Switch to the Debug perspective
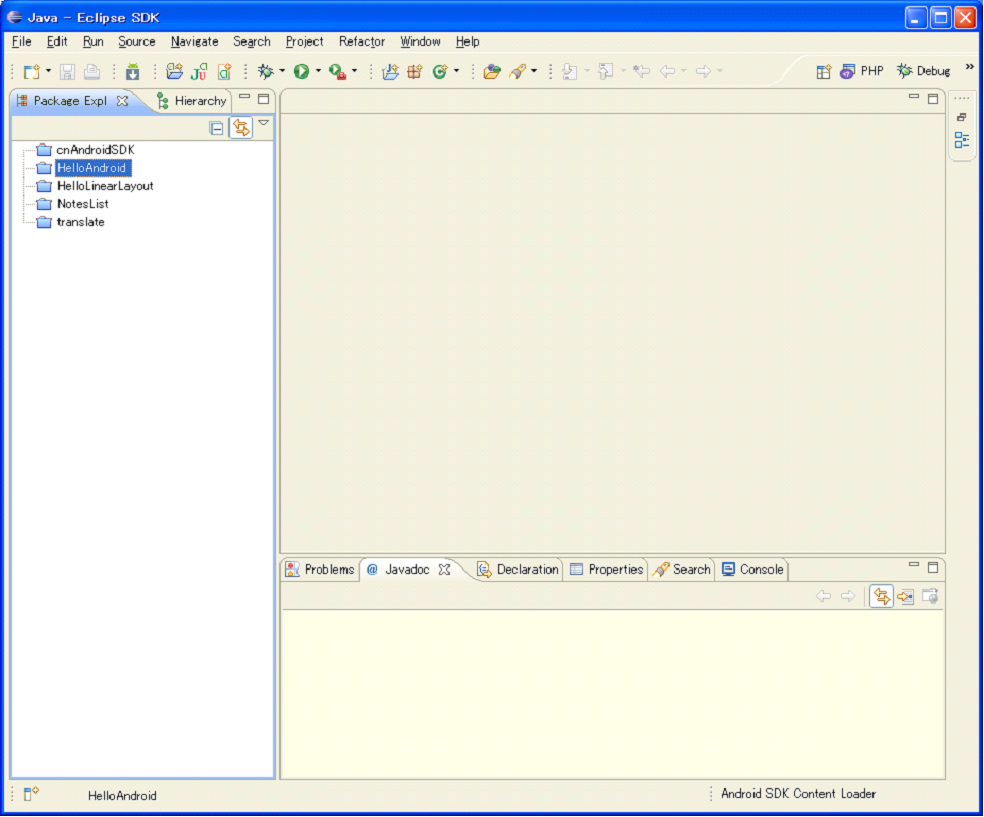The height and width of the screenshot is (817, 984). 923,72
